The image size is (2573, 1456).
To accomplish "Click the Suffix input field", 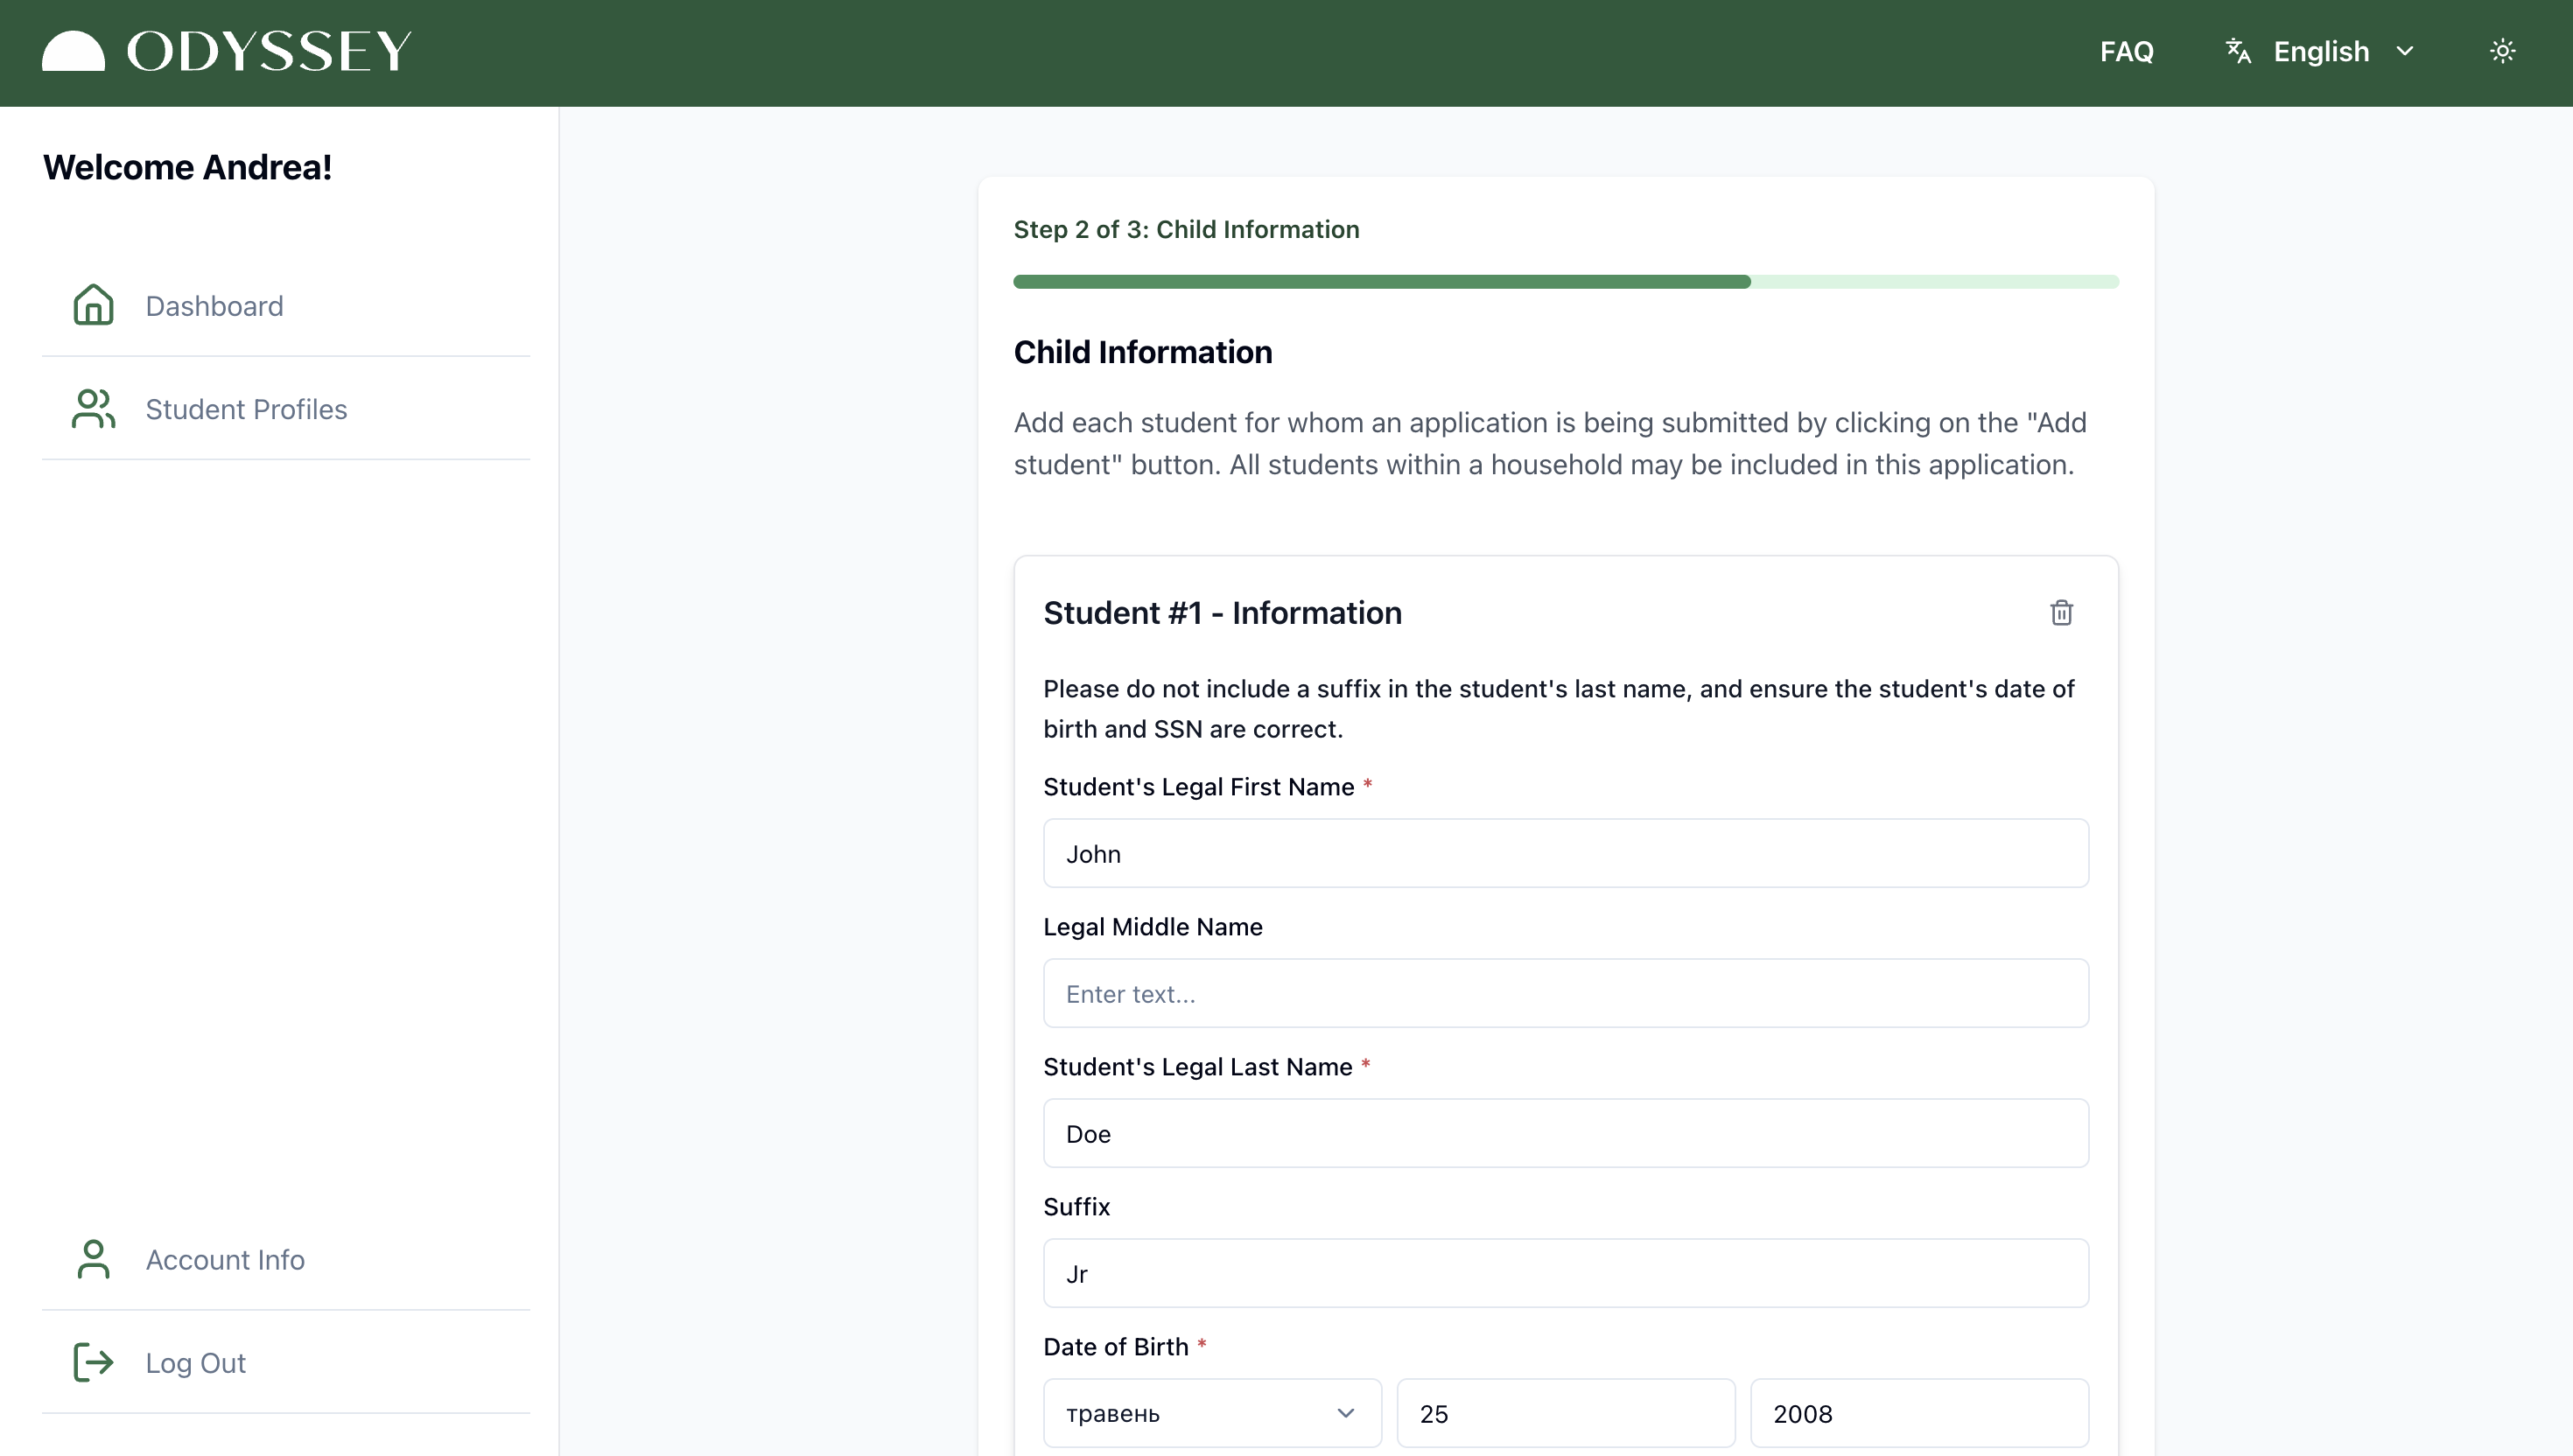I will click(1566, 1273).
